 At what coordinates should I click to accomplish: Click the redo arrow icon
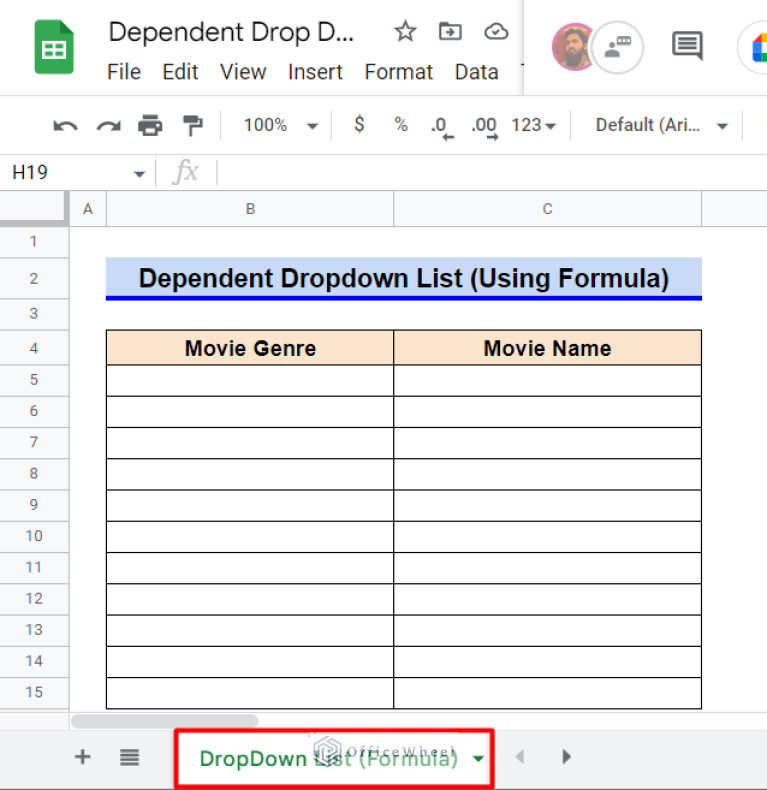108,125
